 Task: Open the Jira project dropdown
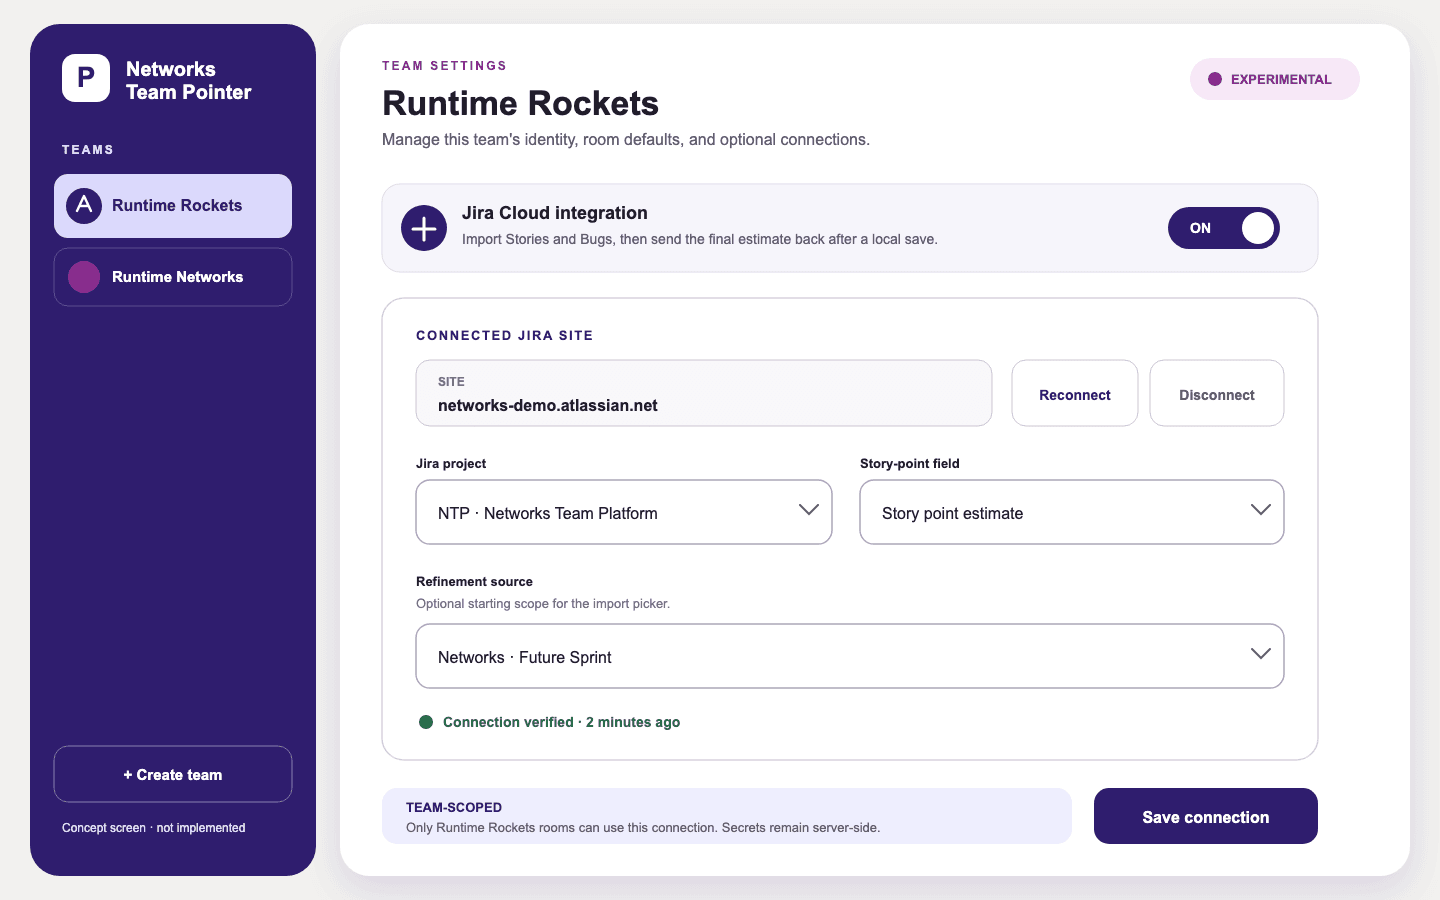624,512
